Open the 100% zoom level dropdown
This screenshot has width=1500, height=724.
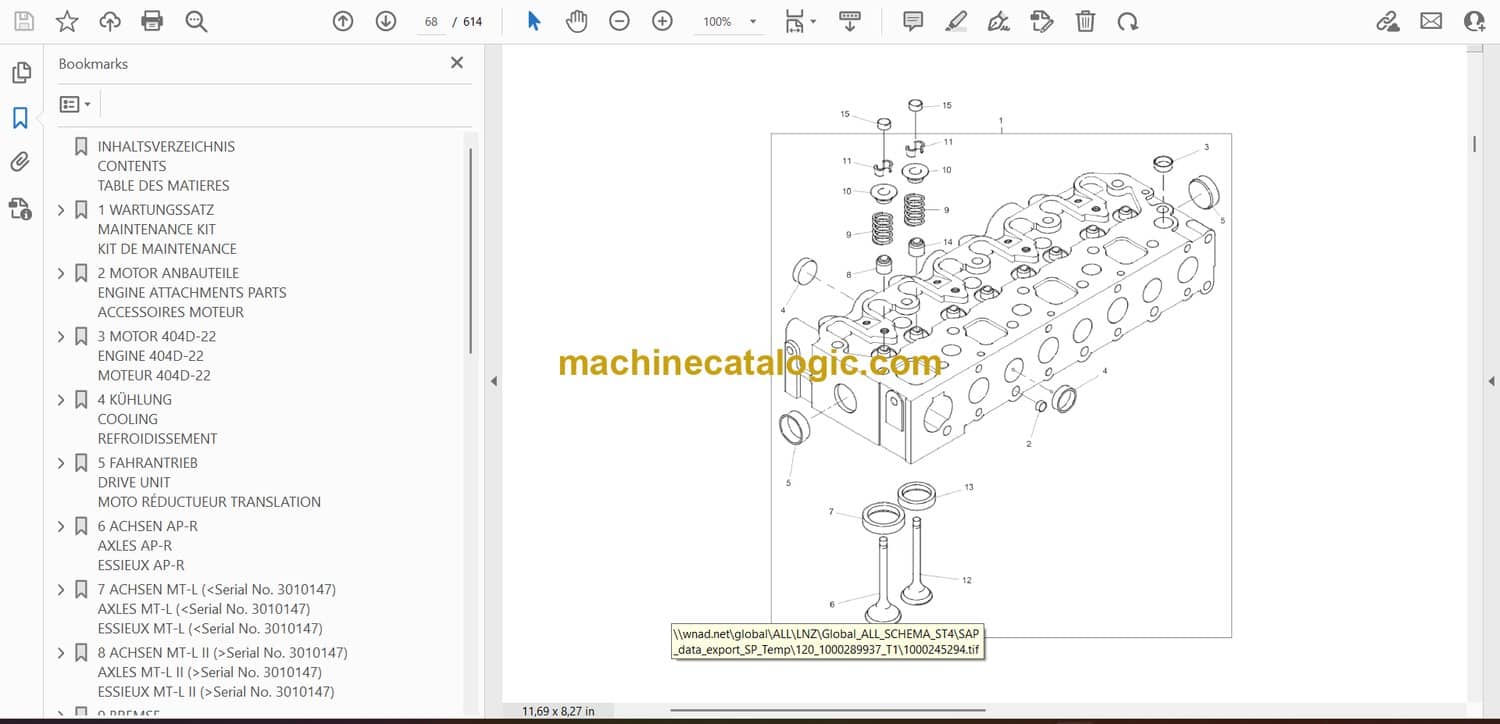[x=727, y=21]
